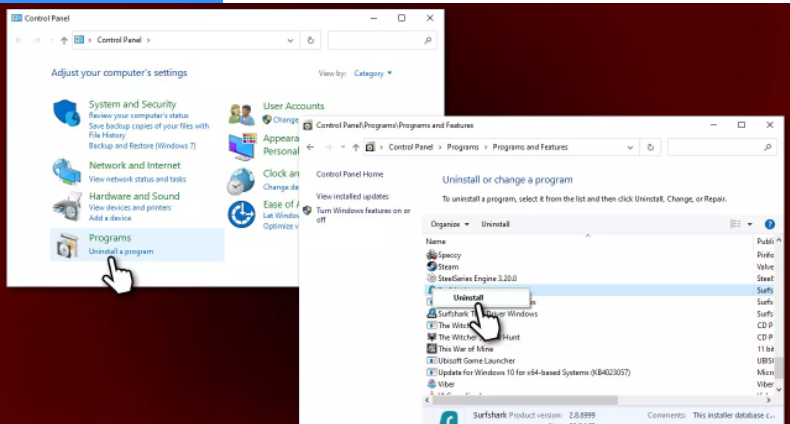The width and height of the screenshot is (790, 424).
Task: Click the horizontal scrollbar right arrow
Action: click(768, 400)
